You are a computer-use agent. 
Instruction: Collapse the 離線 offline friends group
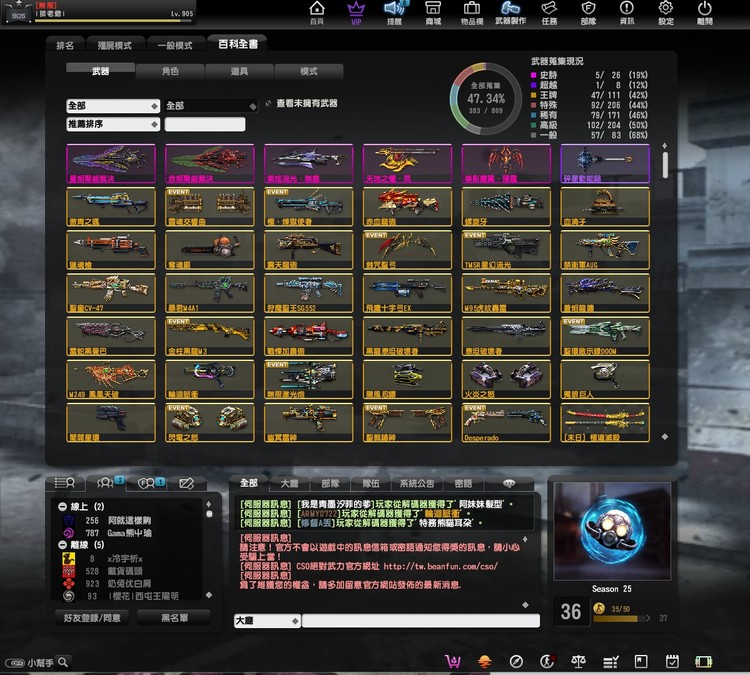click(63, 545)
